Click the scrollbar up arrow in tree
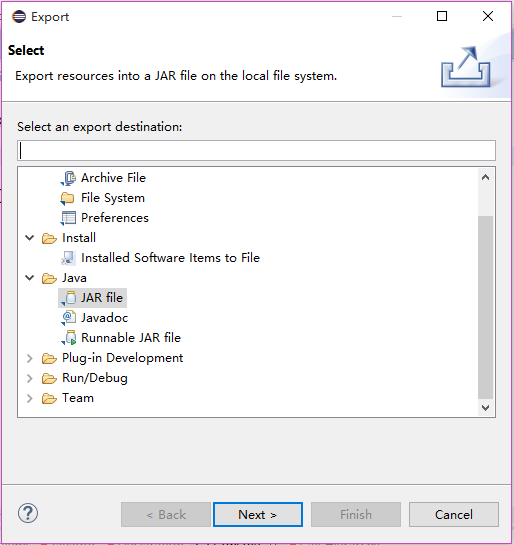The width and height of the screenshot is (514, 545). (x=486, y=177)
